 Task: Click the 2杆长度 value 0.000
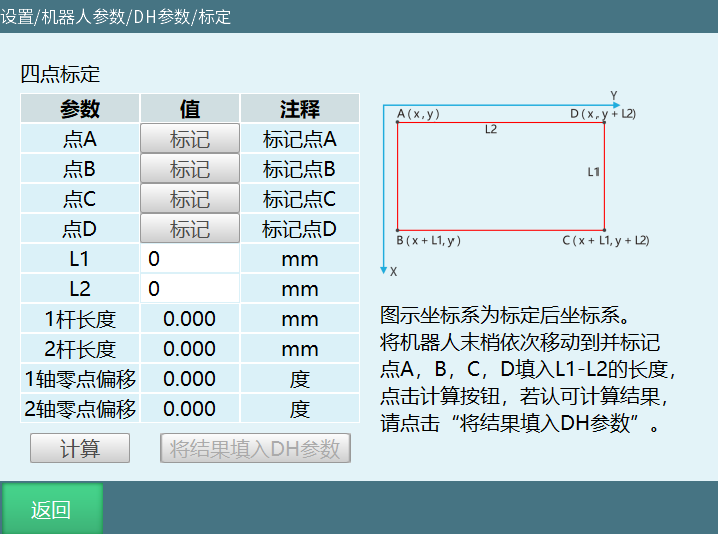[x=190, y=349]
